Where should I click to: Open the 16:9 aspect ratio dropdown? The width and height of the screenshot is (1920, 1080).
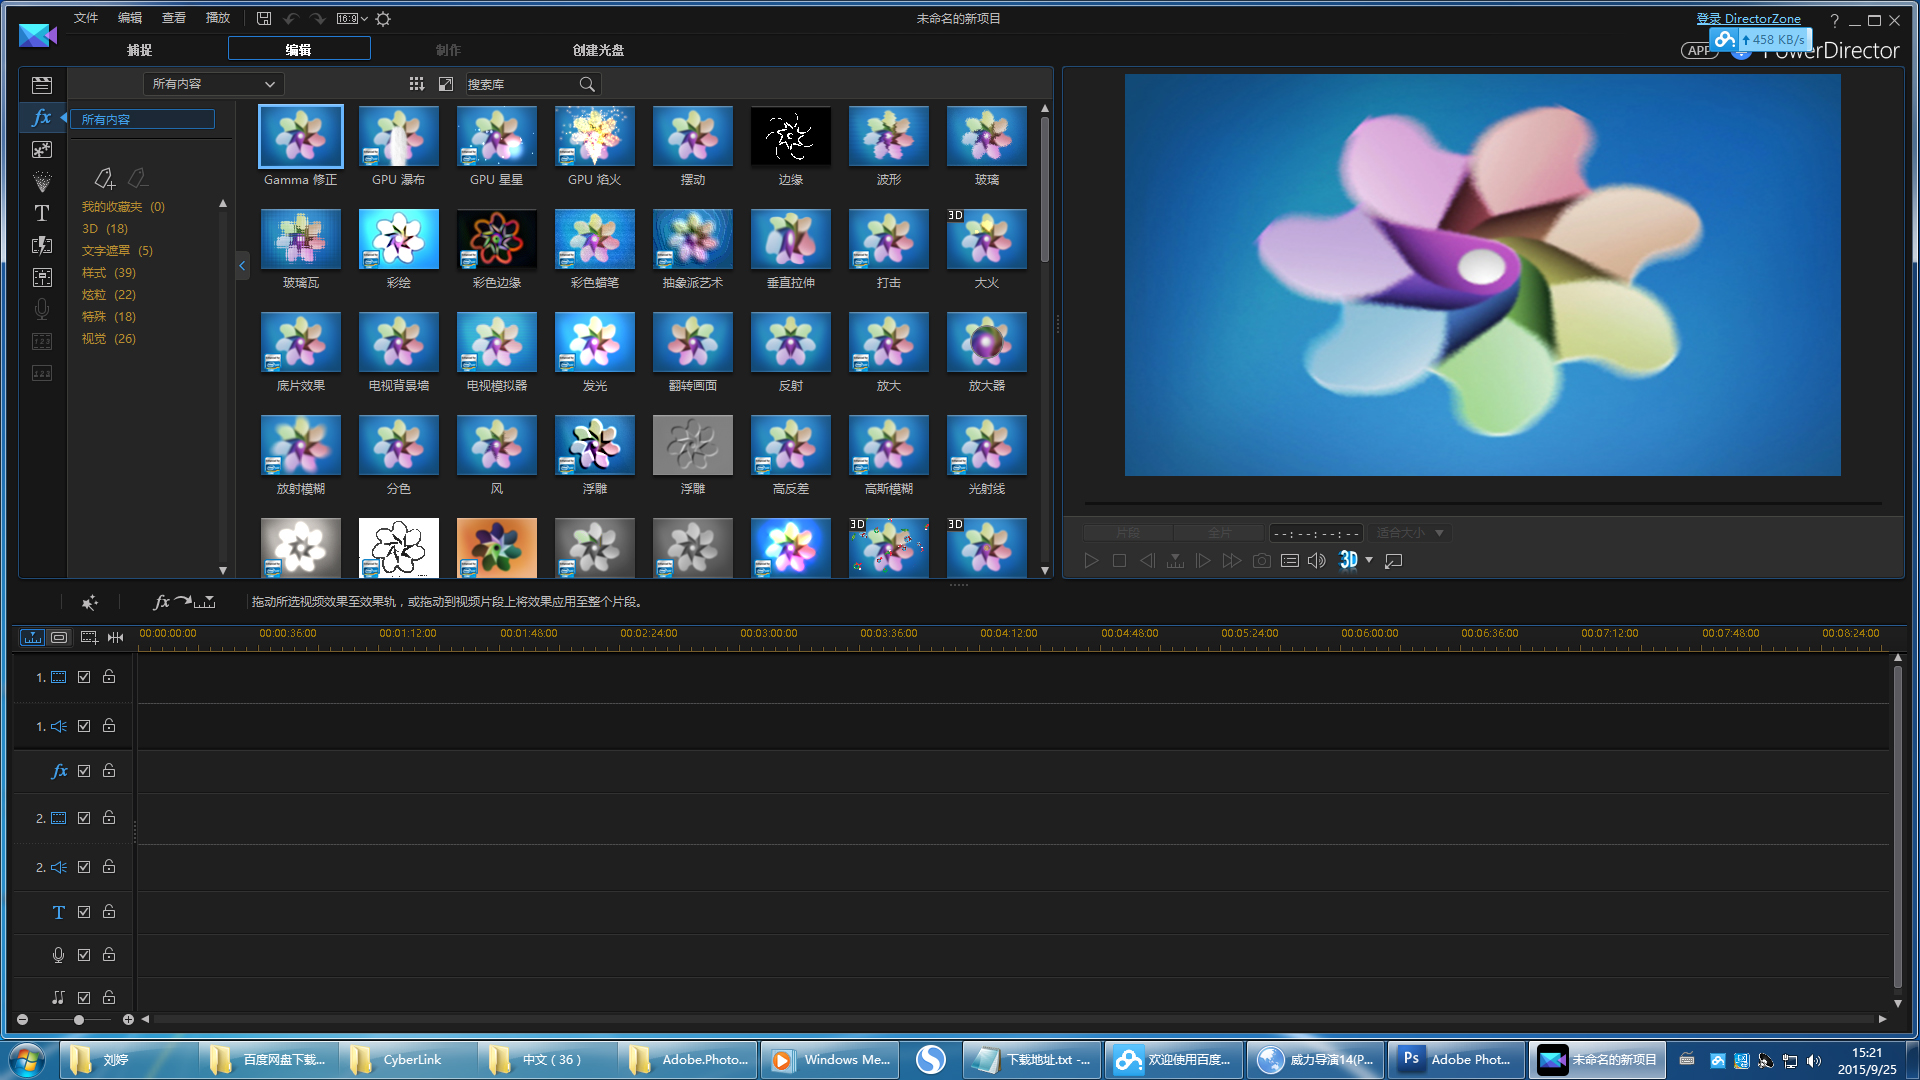tap(352, 18)
